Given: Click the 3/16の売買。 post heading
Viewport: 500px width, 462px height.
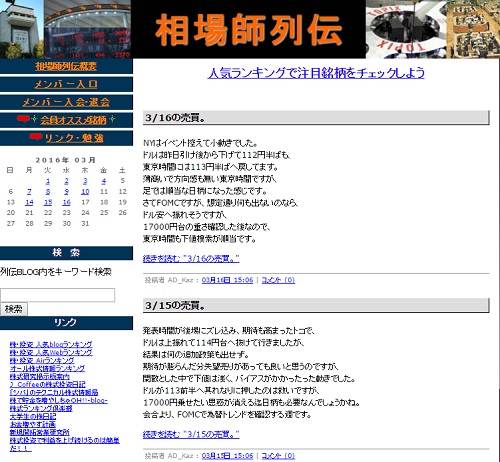Looking at the screenshot, I should (x=175, y=118).
